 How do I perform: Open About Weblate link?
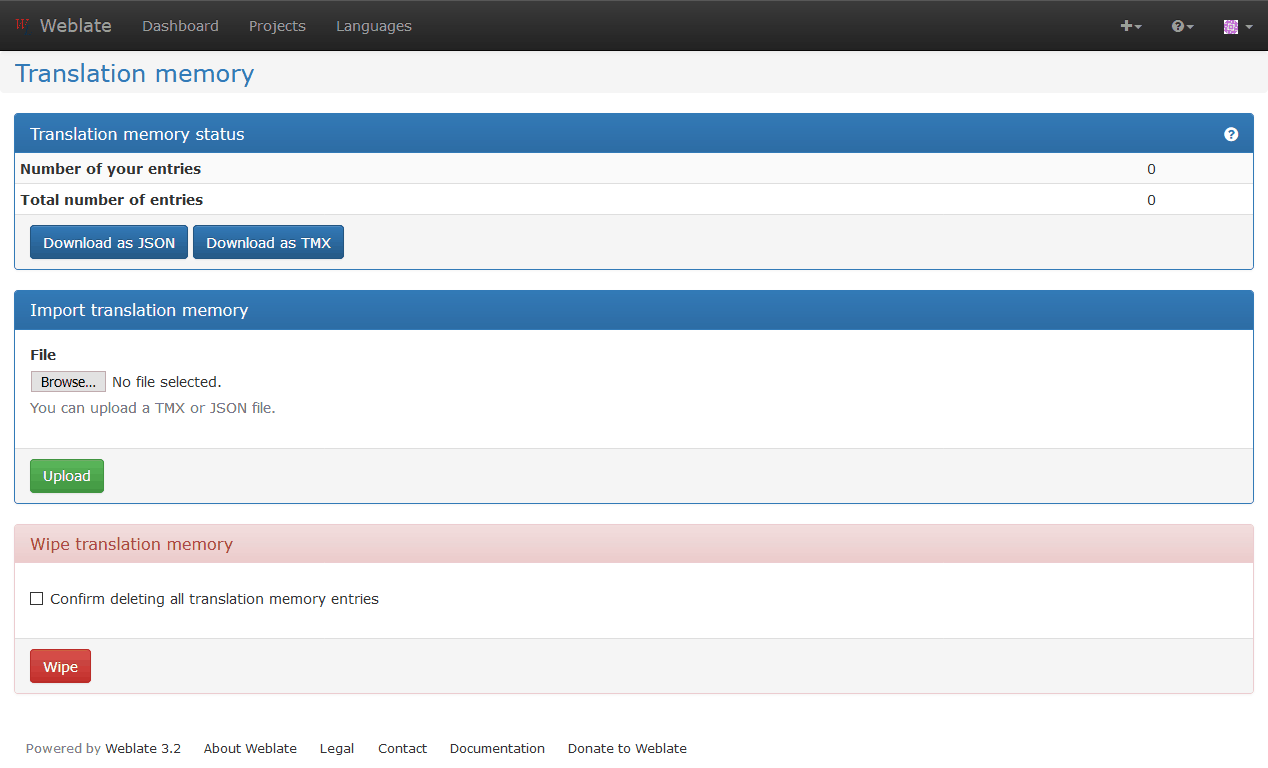coord(250,748)
